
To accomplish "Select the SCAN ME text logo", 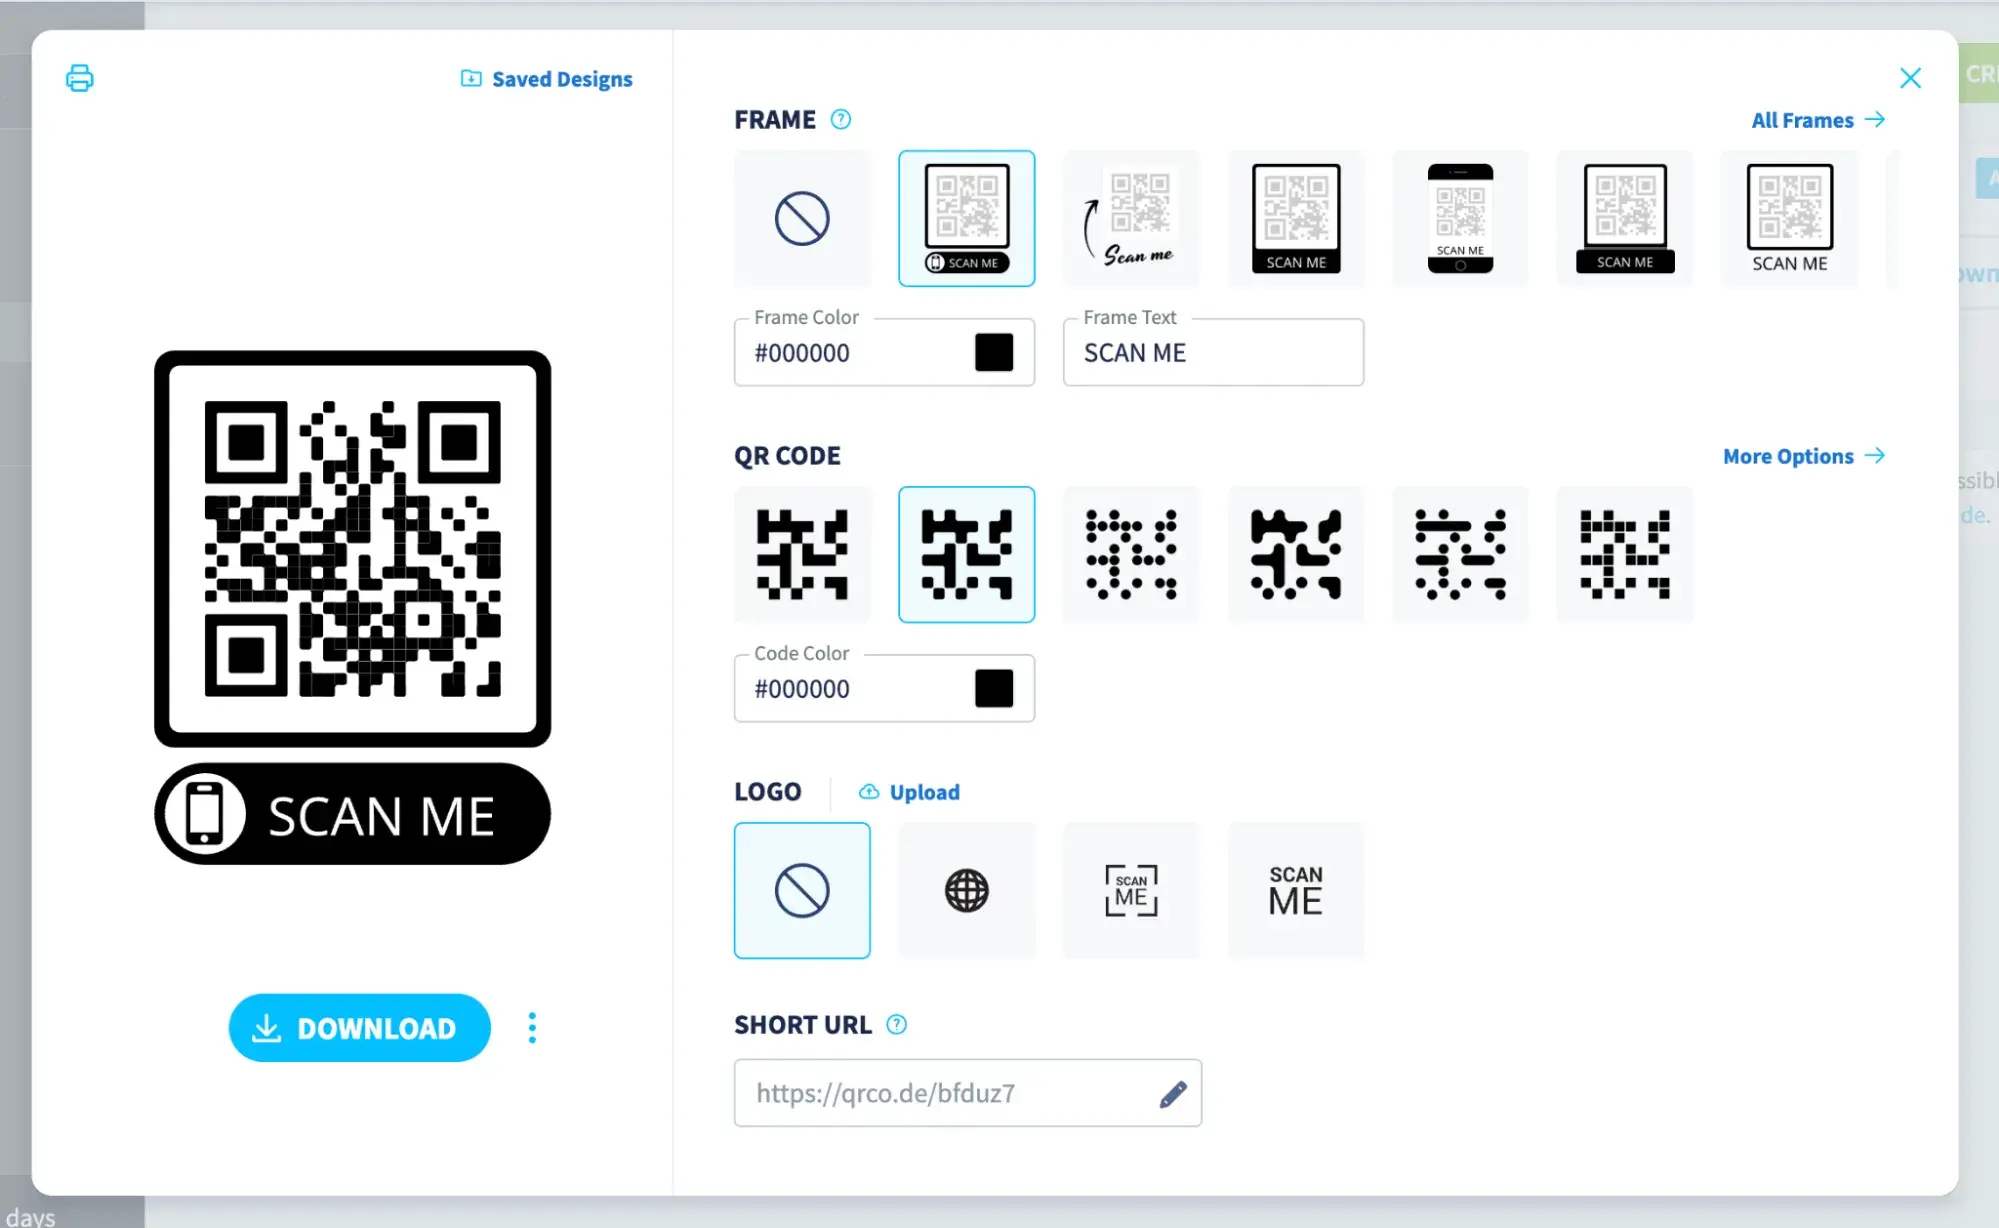I will pos(1295,890).
